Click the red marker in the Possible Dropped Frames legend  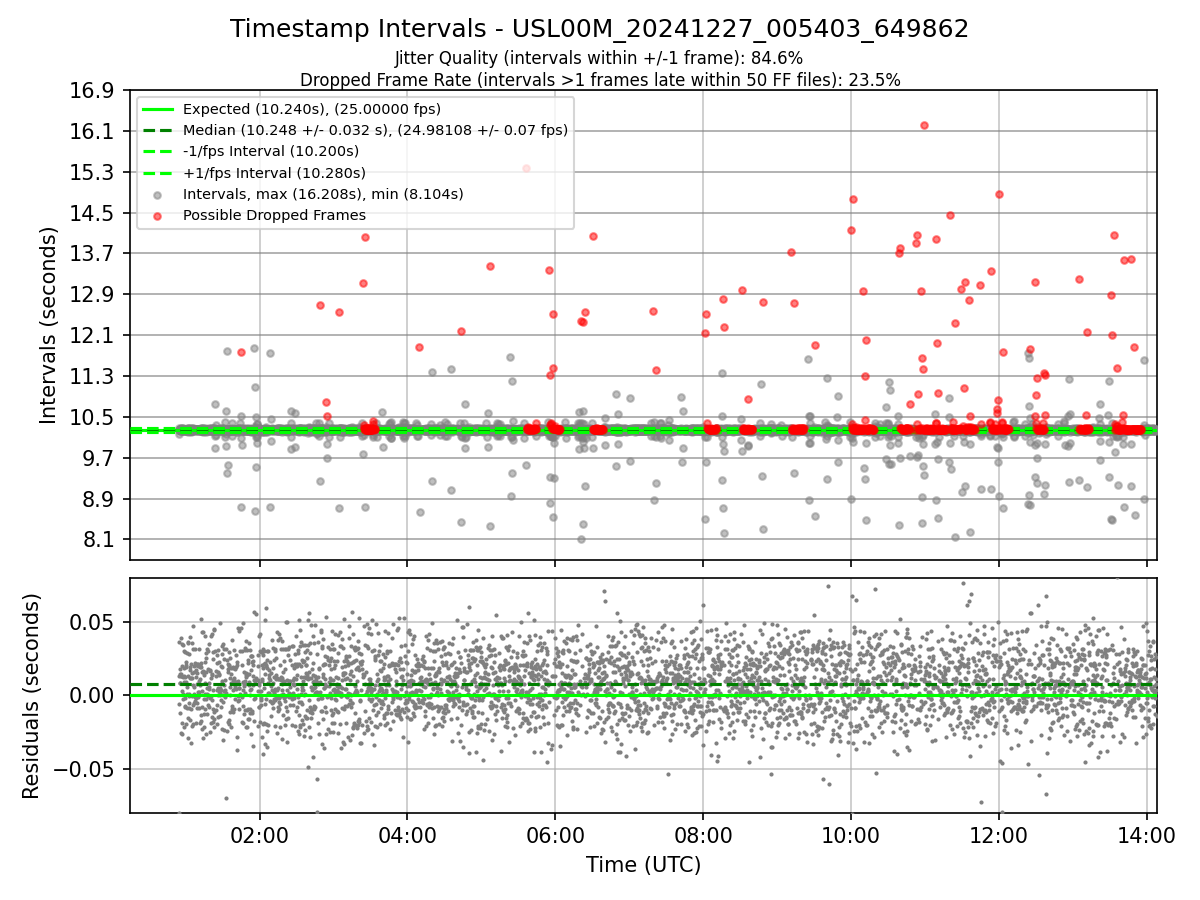click(x=159, y=215)
